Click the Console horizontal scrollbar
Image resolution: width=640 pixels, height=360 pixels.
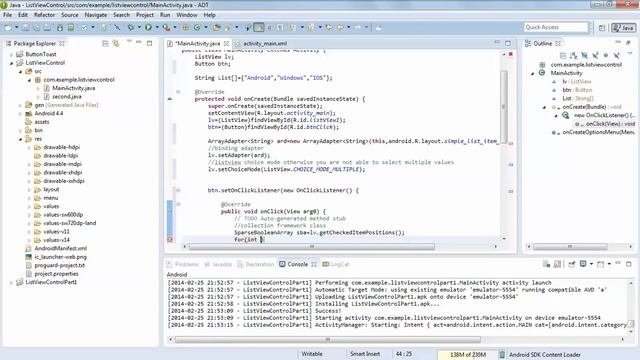327,340
